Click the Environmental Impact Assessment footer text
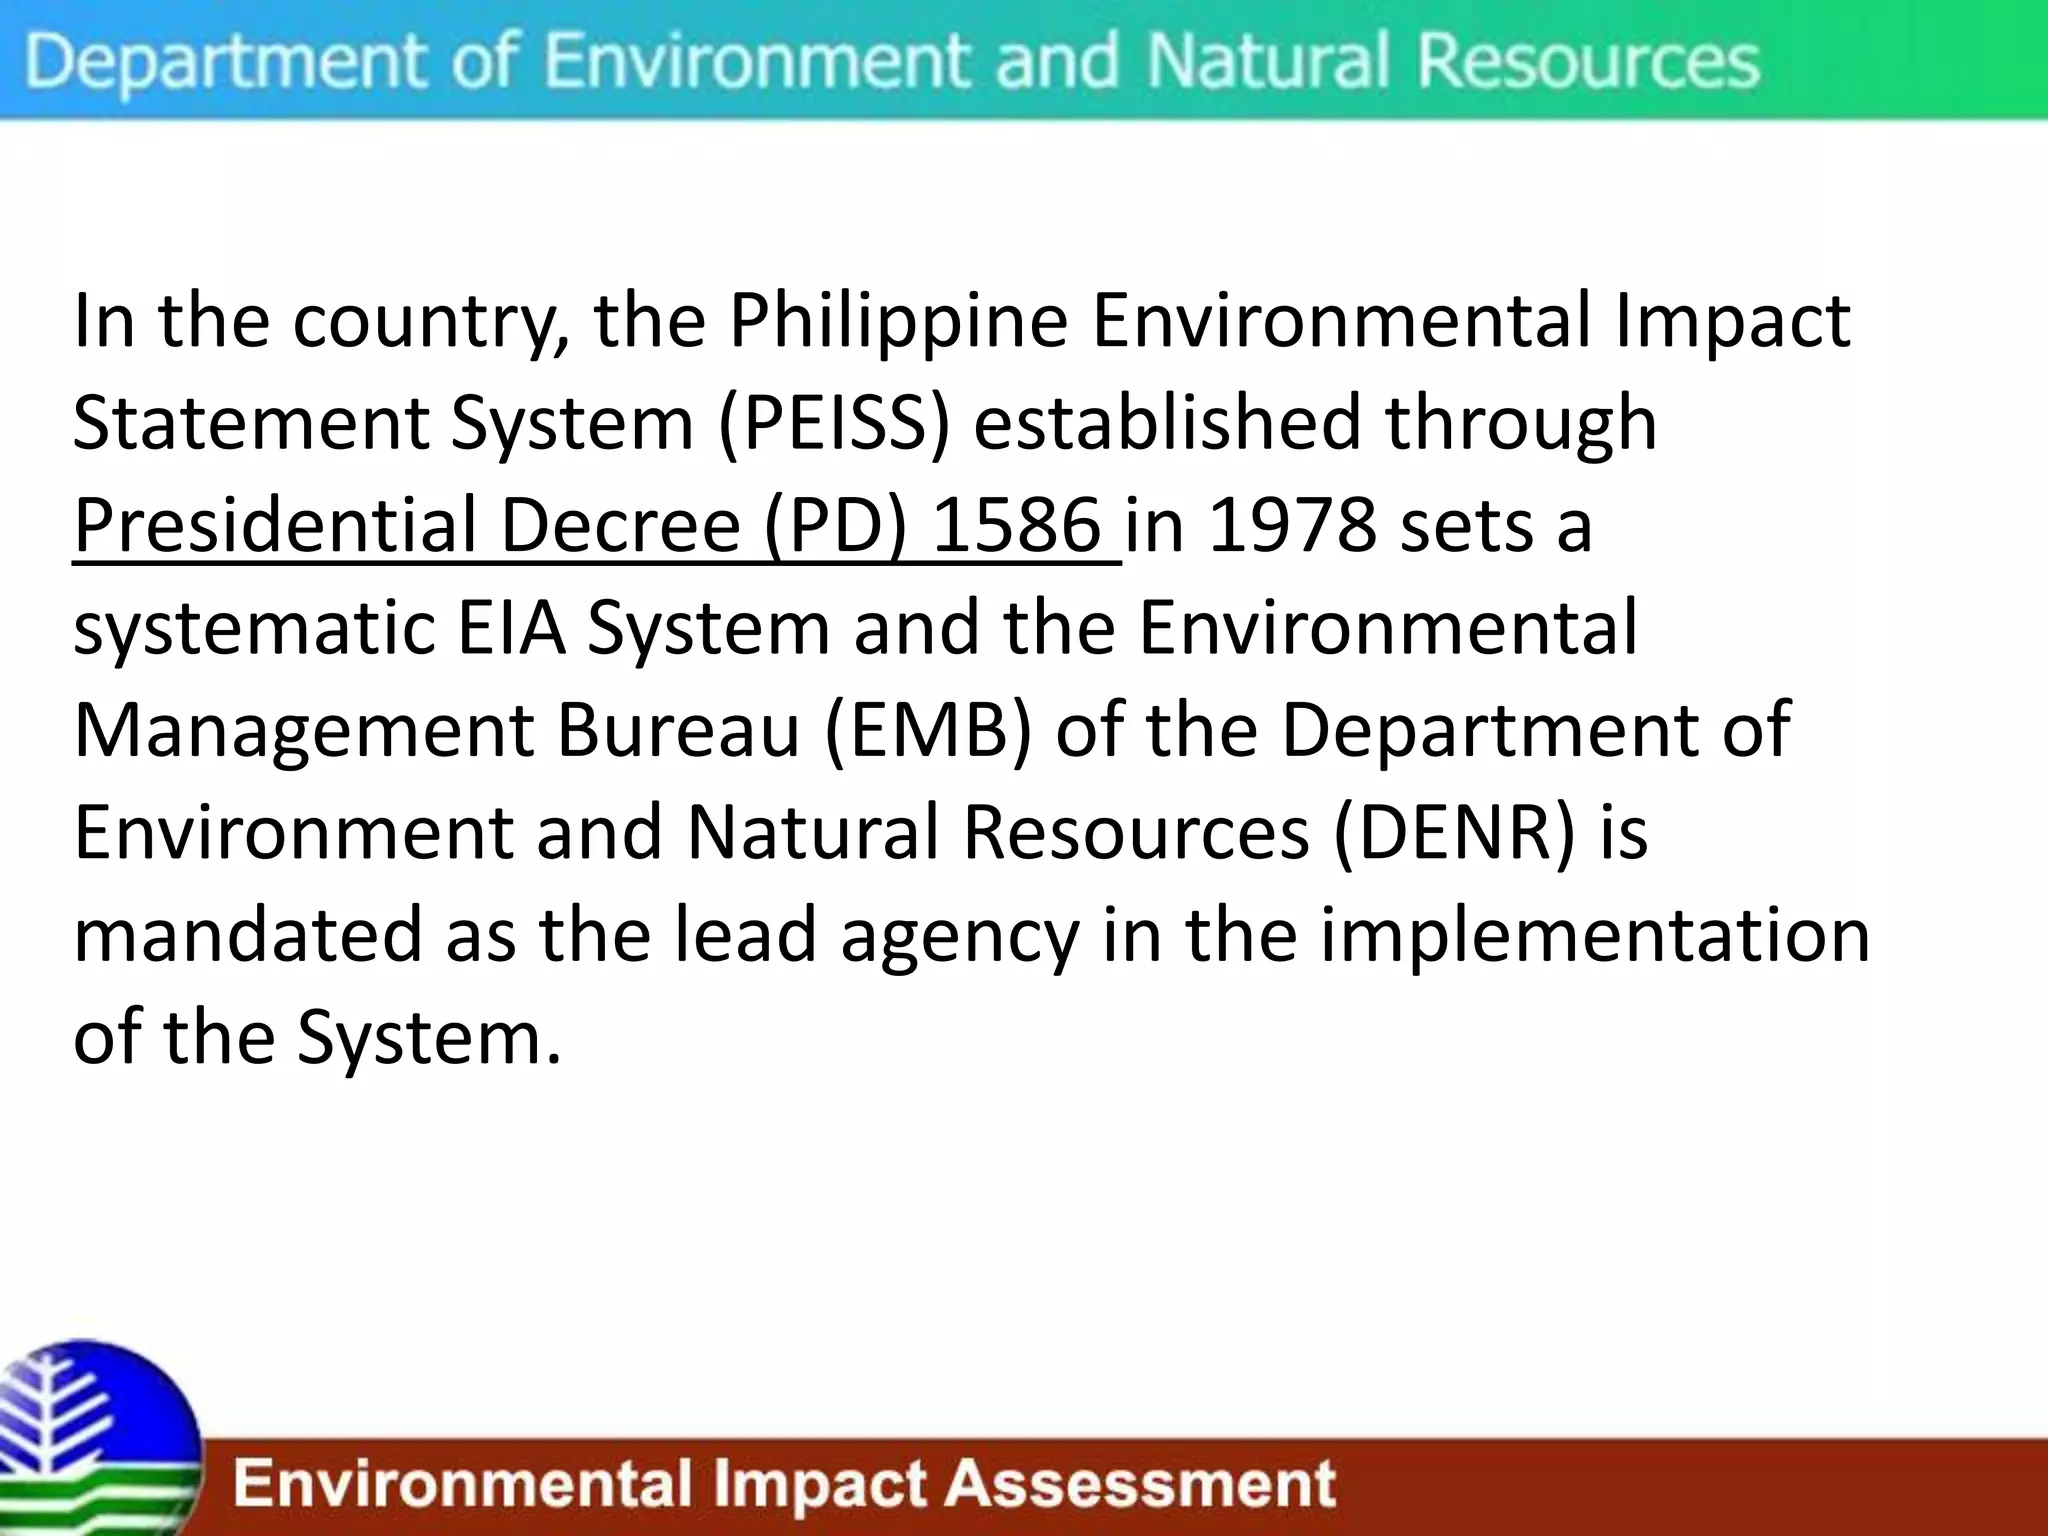Image resolution: width=2048 pixels, height=1536 pixels. click(785, 1482)
